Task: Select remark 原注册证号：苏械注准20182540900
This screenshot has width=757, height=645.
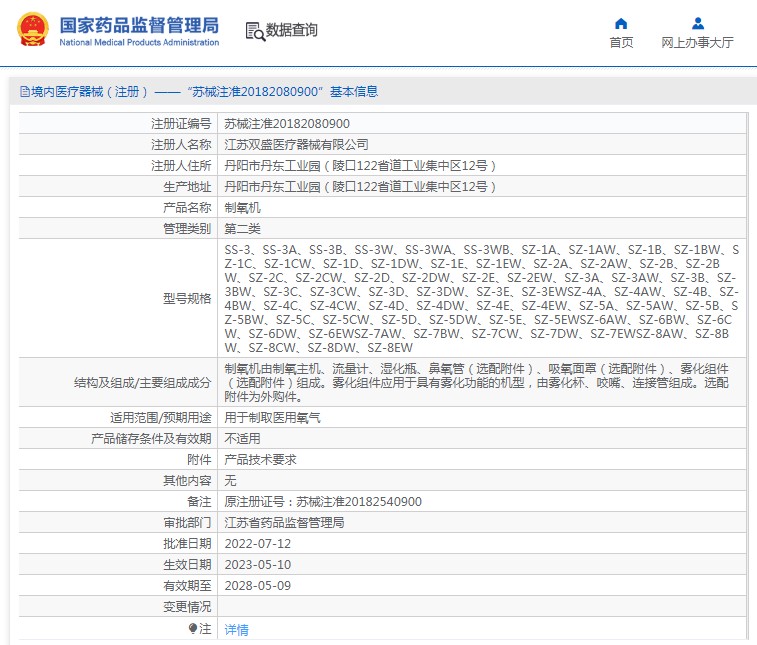Action: pyautogui.click(x=323, y=502)
